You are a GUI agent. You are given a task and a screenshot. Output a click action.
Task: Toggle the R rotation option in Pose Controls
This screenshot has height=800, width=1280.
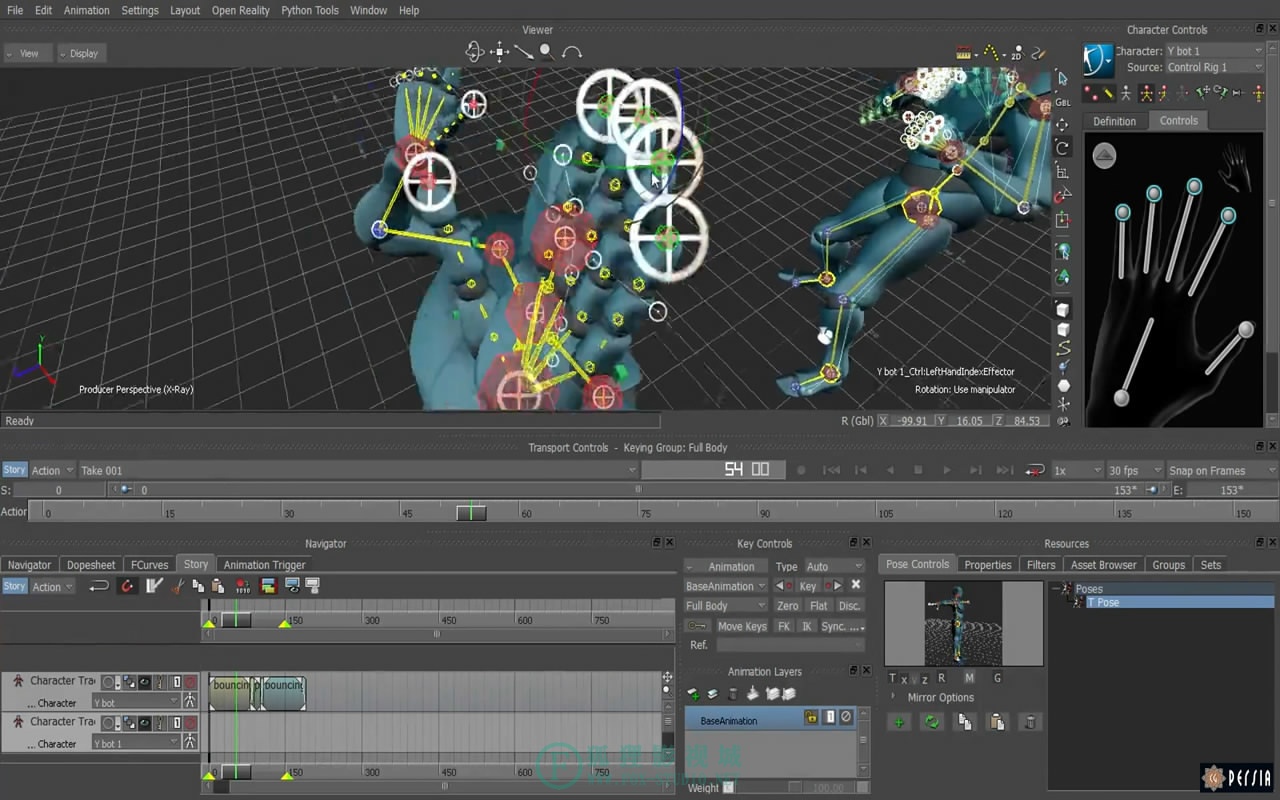tap(941, 678)
